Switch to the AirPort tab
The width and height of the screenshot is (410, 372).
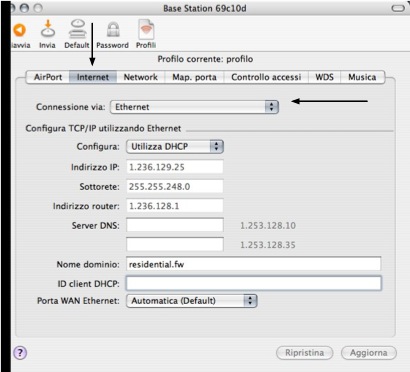pyautogui.click(x=48, y=77)
